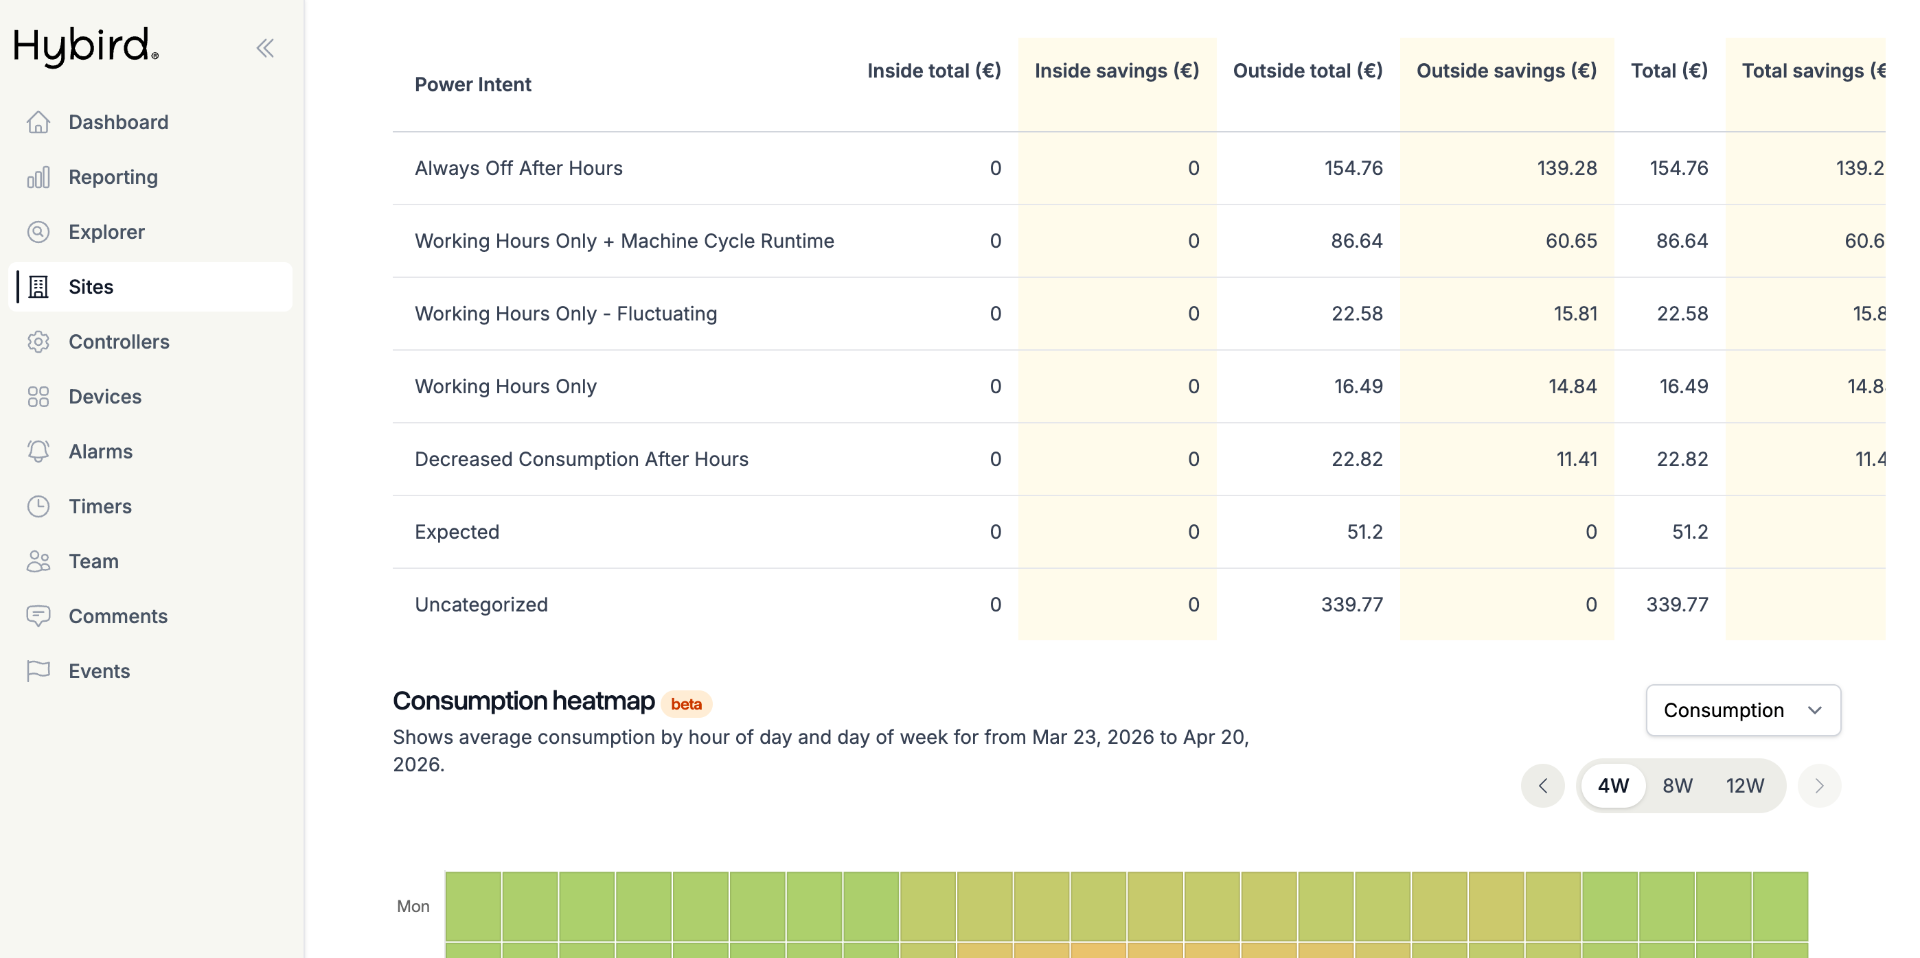Screen dimensions: 1920x958
Task: Click outside savings value 11.41
Action: click(x=1577, y=459)
